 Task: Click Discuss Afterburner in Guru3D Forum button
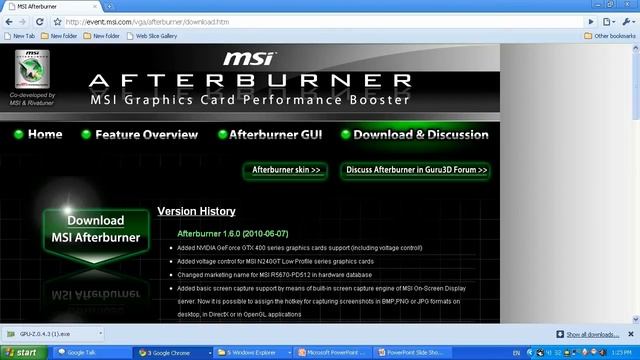pyautogui.click(x=416, y=170)
